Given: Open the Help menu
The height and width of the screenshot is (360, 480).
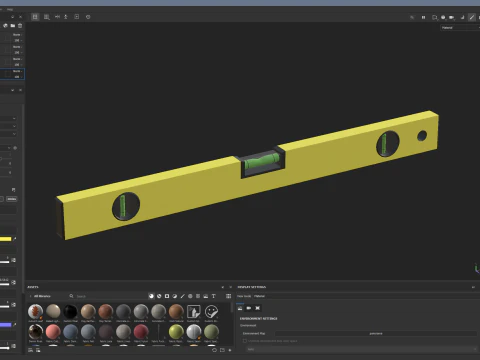Looking at the screenshot, I should click(10, 9).
